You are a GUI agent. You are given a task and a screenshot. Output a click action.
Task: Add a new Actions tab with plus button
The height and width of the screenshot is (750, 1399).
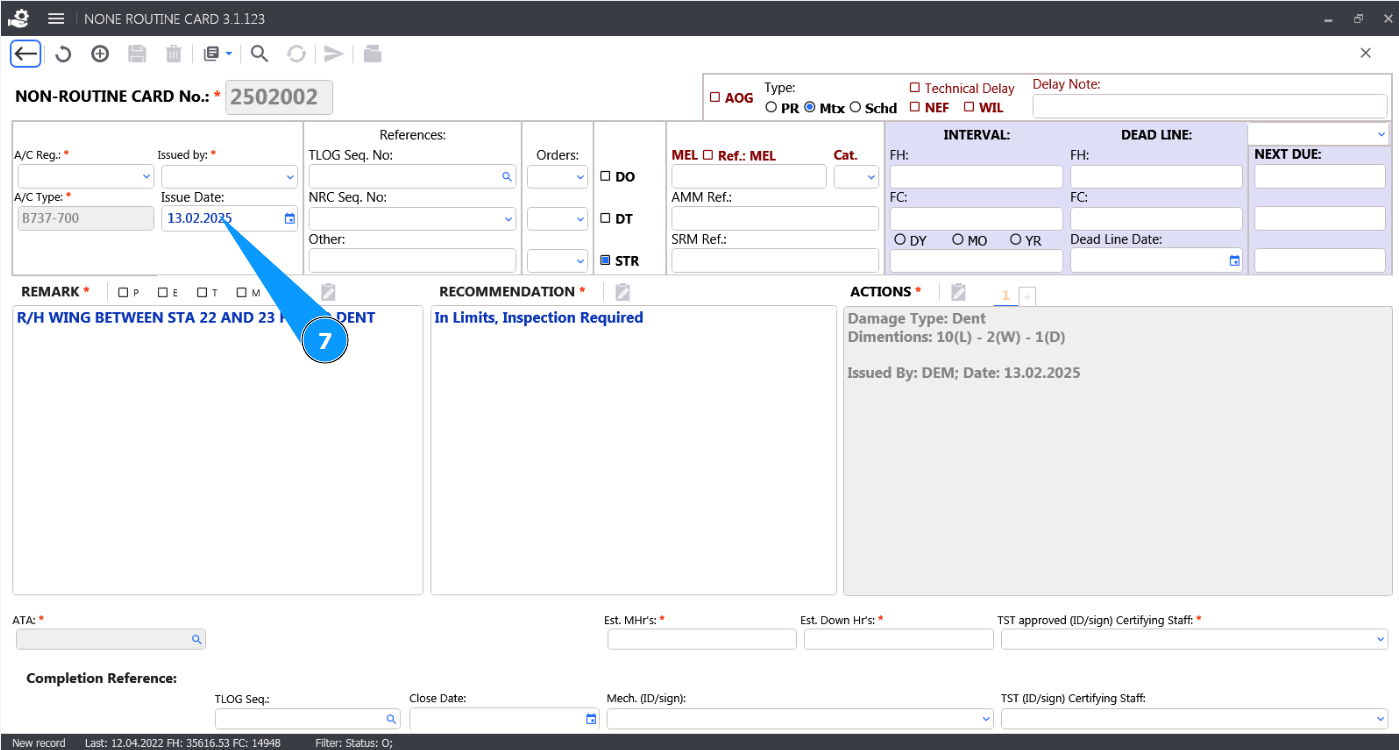[x=1027, y=295]
